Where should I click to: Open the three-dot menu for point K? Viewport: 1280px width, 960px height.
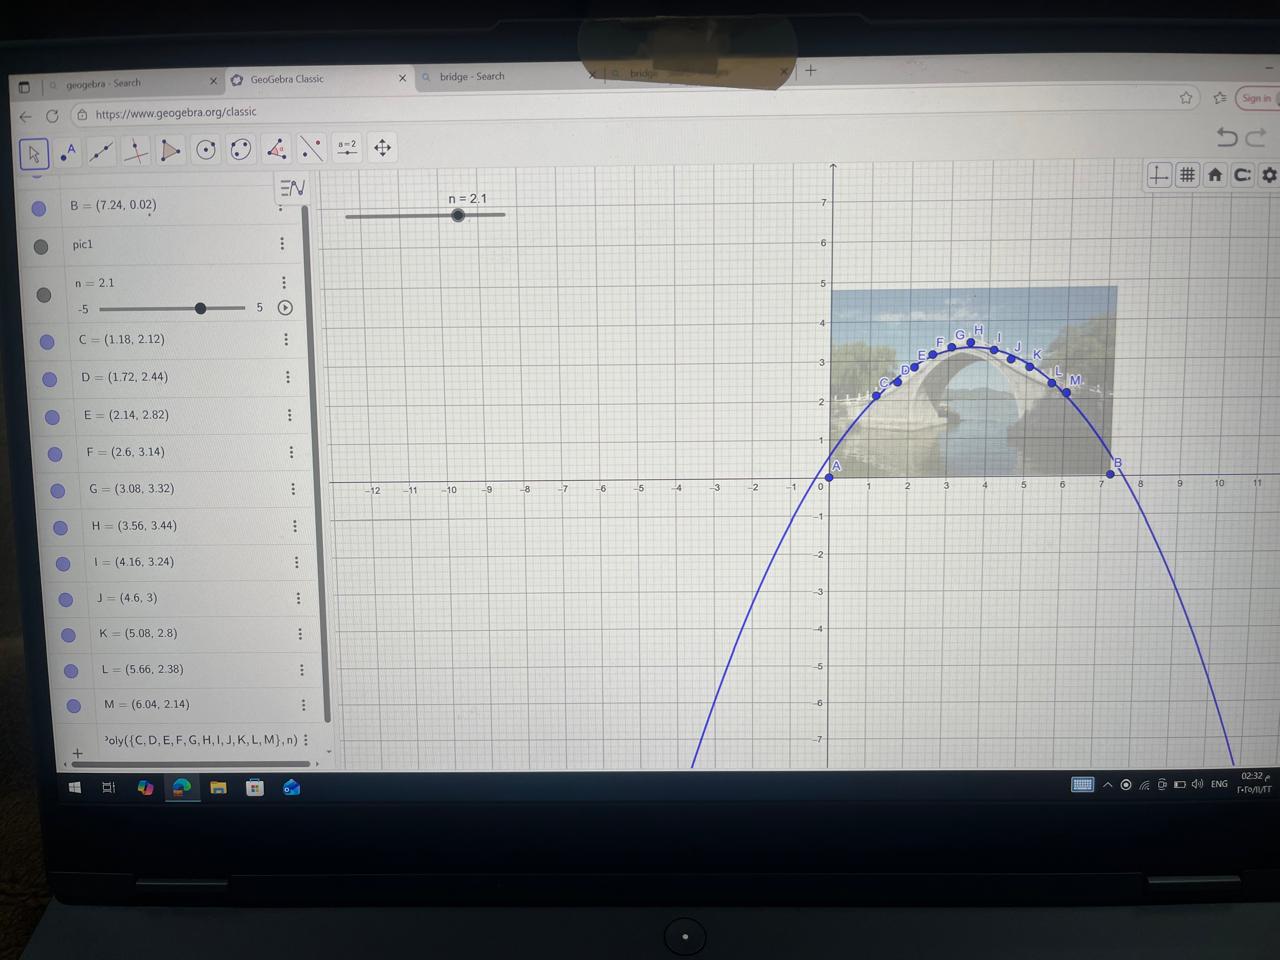[300, 634]
